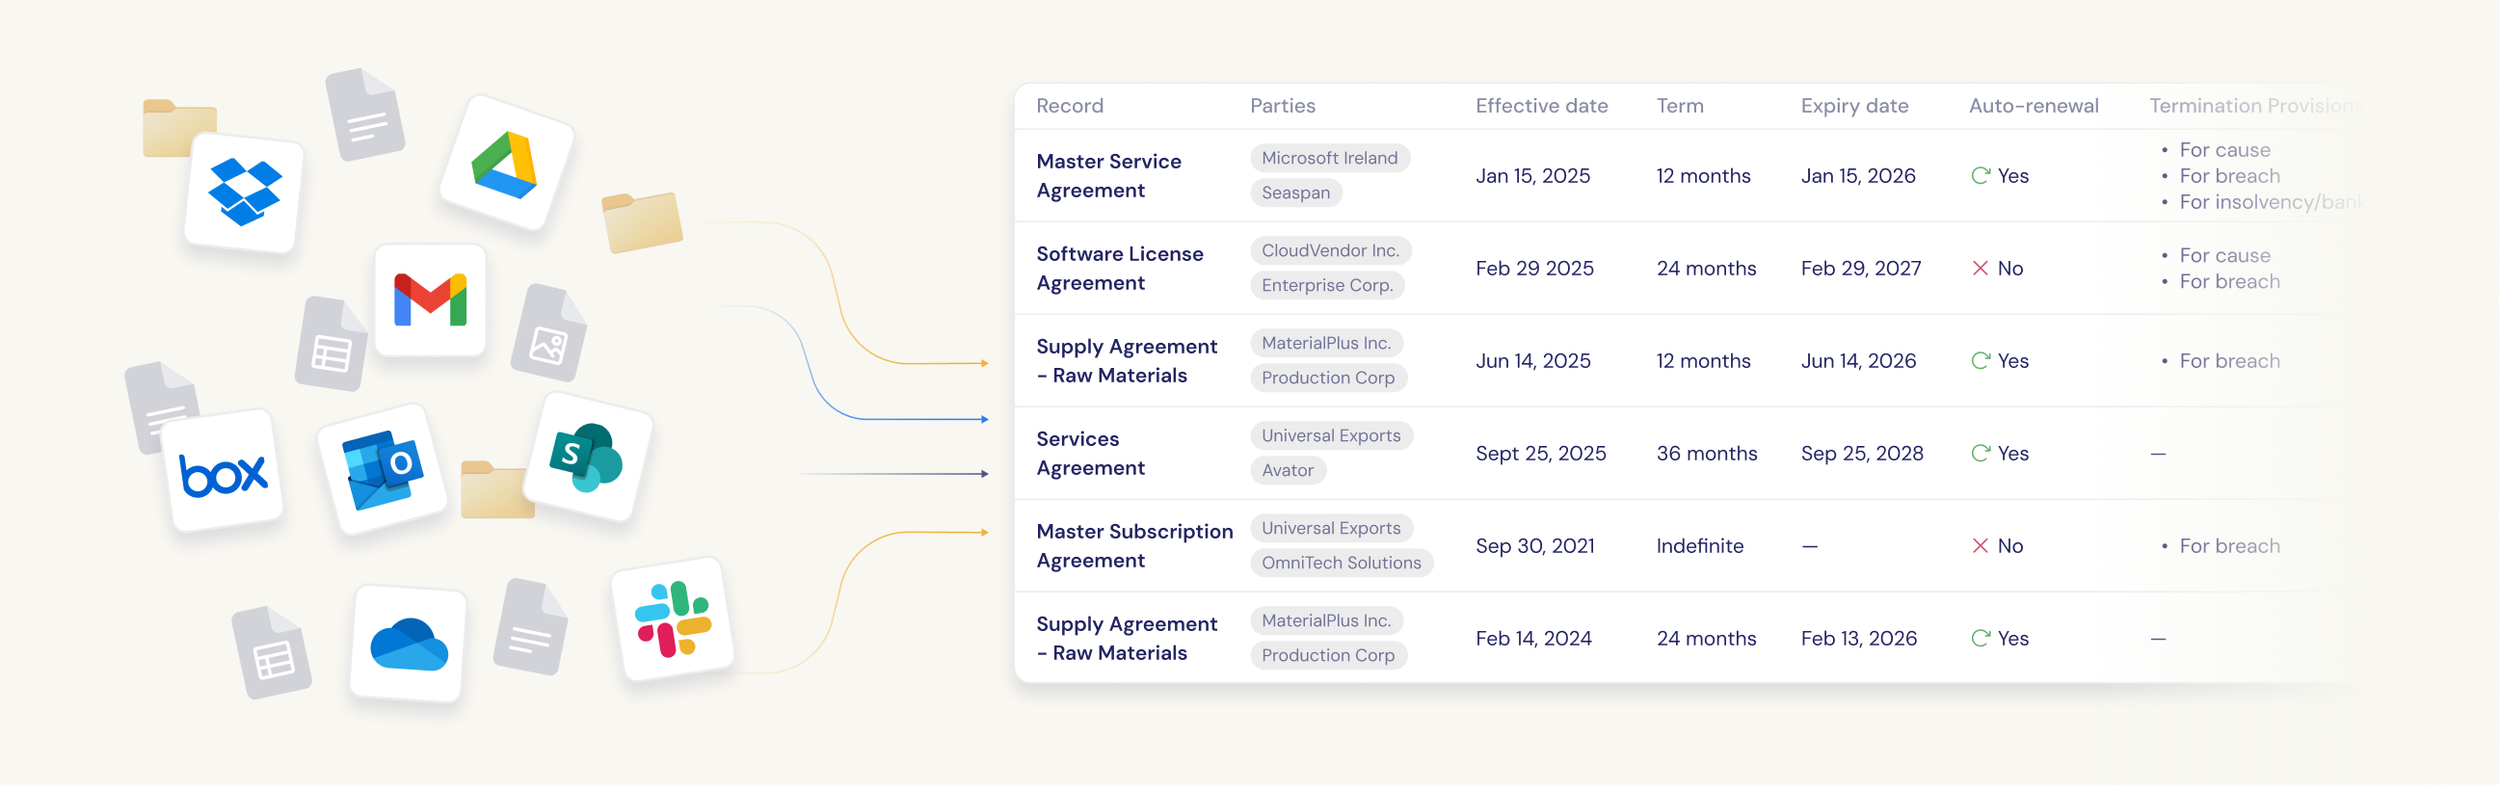2500x785 pixels.
Task: Click the text document icon above Gmail
Action: tap(365, 114)
